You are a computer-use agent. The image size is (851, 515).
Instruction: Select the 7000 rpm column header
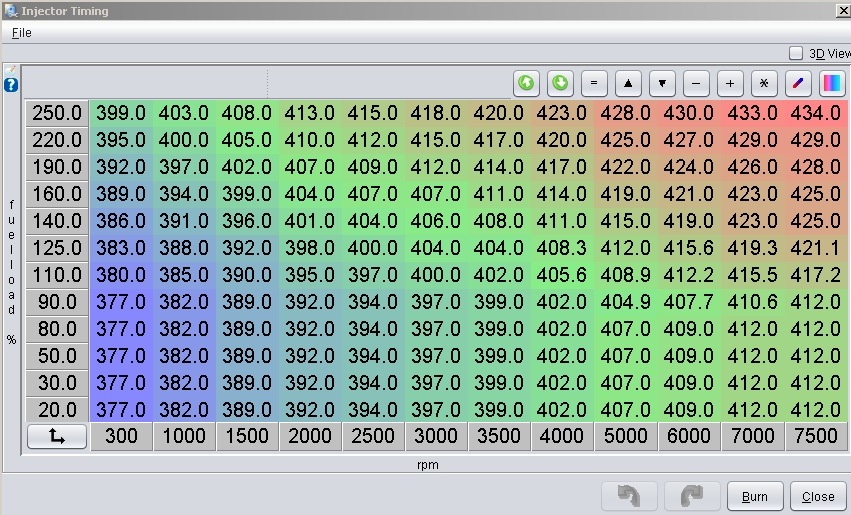[752, 436]
